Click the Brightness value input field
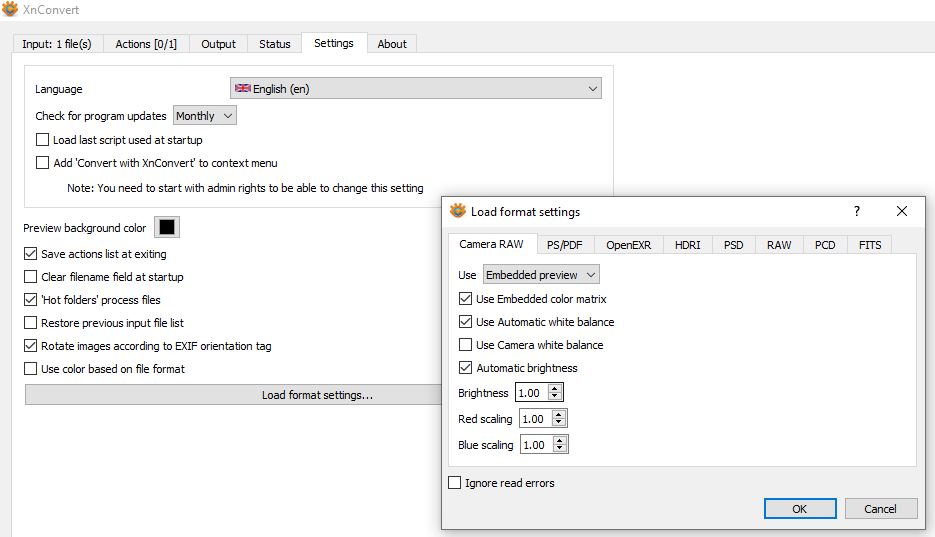 pyautogui.click(x=530, y=394)
